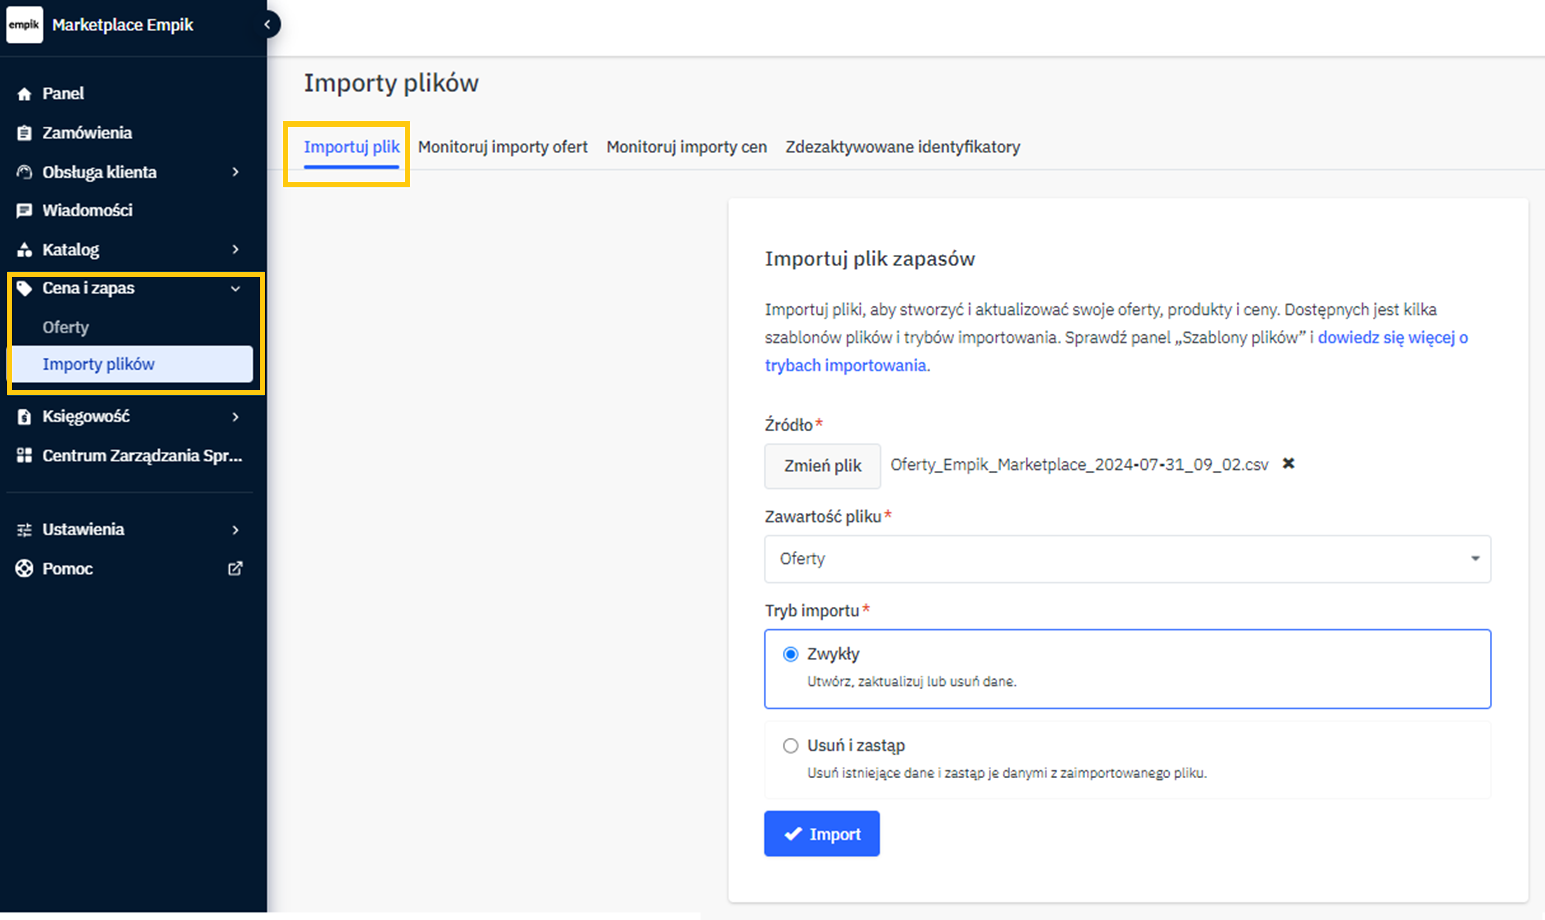Collapse the Cena i zapas section

(235, 289)
